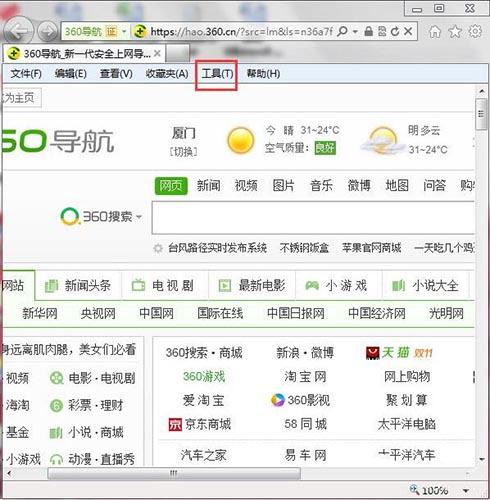Select the 新闻 search tab
490x500 pixels.
click(209, 186)
